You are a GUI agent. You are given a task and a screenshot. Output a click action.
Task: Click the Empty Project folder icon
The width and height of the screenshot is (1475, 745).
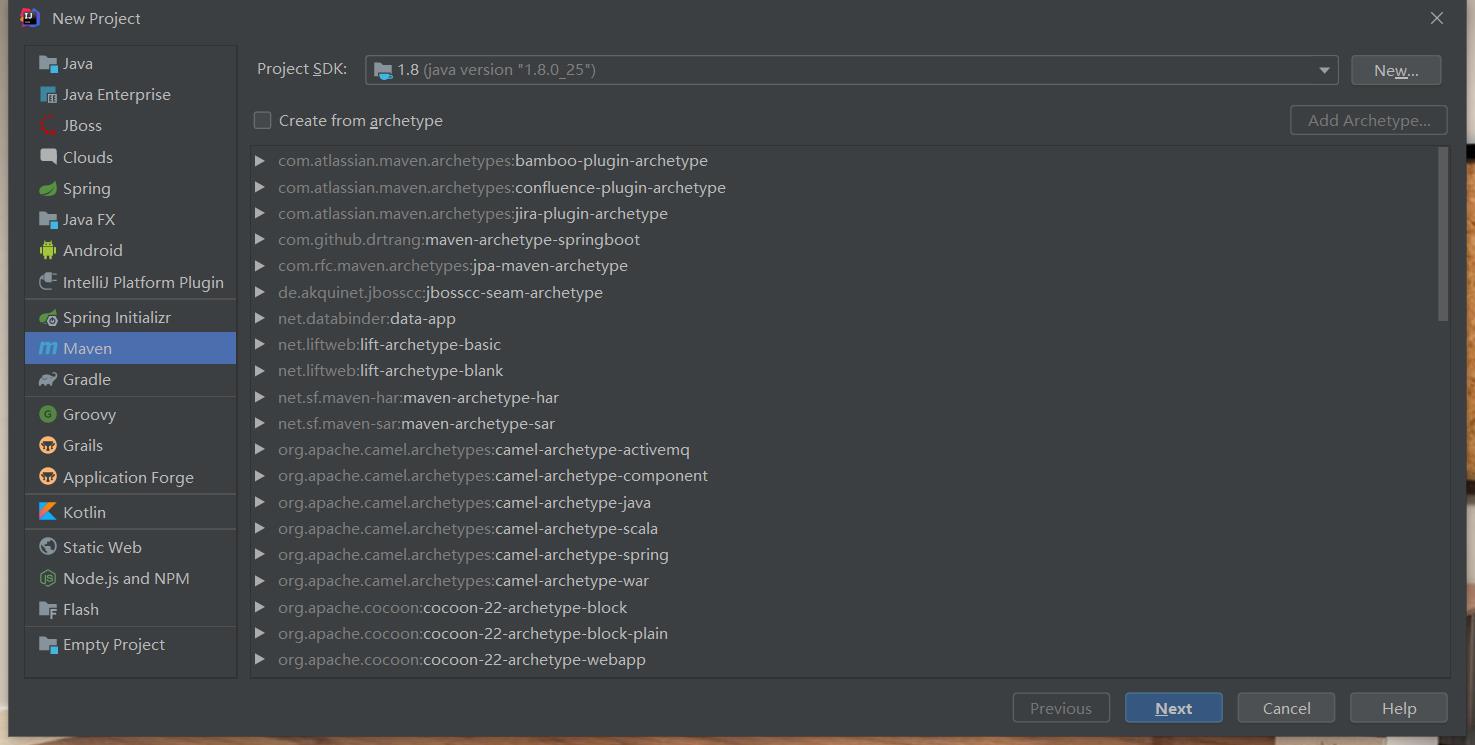pos(48,645)
